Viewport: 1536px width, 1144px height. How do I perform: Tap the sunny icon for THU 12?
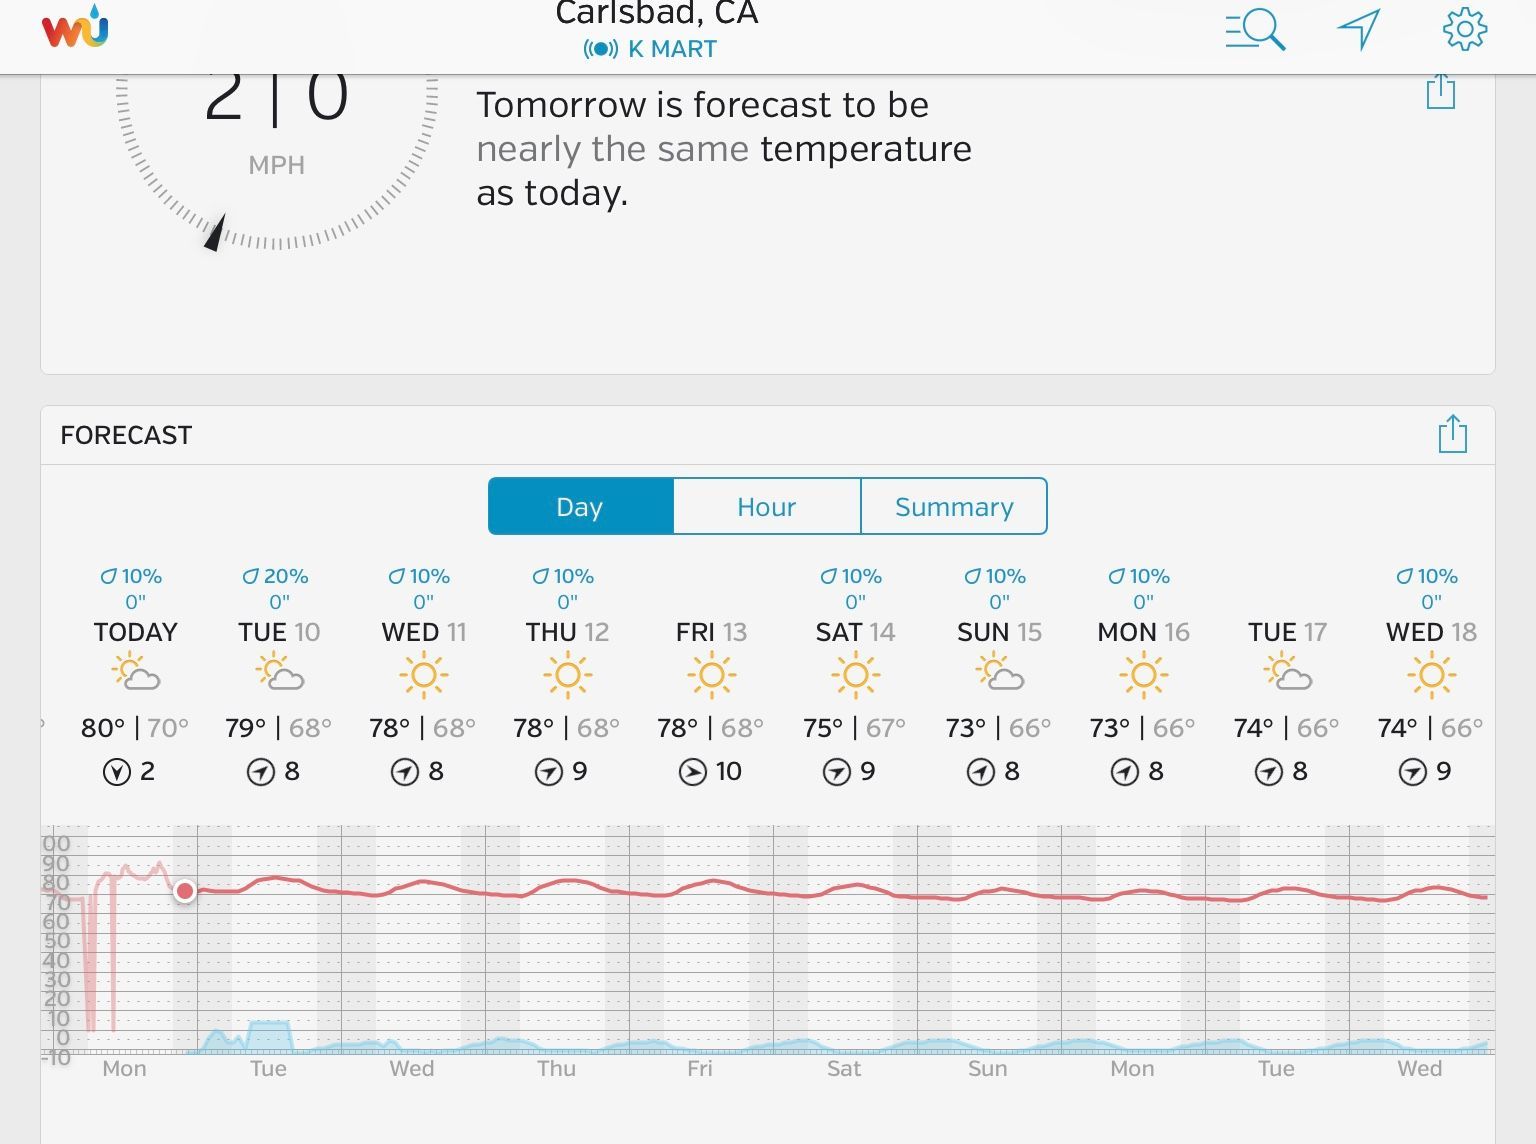(x=568, y=675)
